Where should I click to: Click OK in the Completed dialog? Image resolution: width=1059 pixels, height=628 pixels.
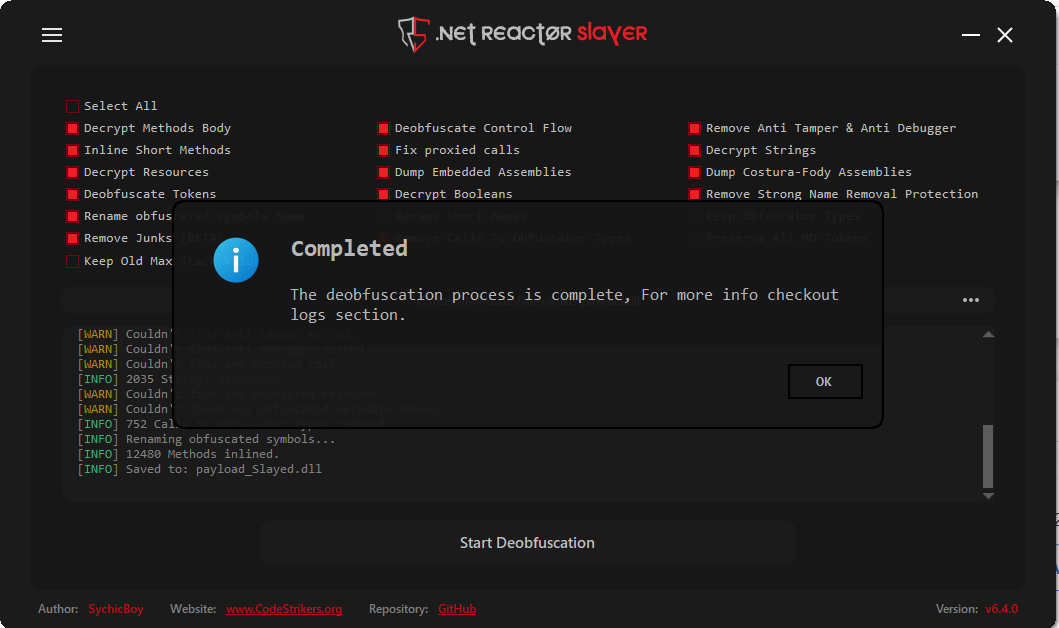coord(824,381)
